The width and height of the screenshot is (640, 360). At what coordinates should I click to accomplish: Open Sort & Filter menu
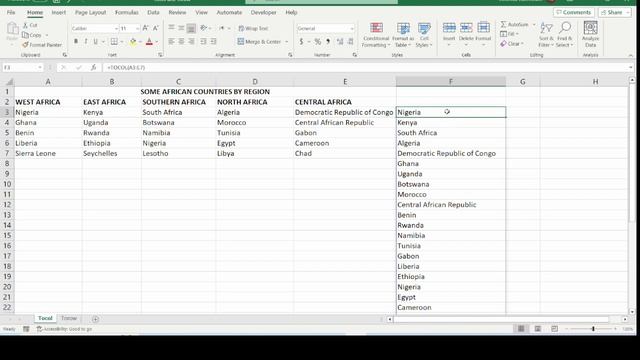(546, 34)
